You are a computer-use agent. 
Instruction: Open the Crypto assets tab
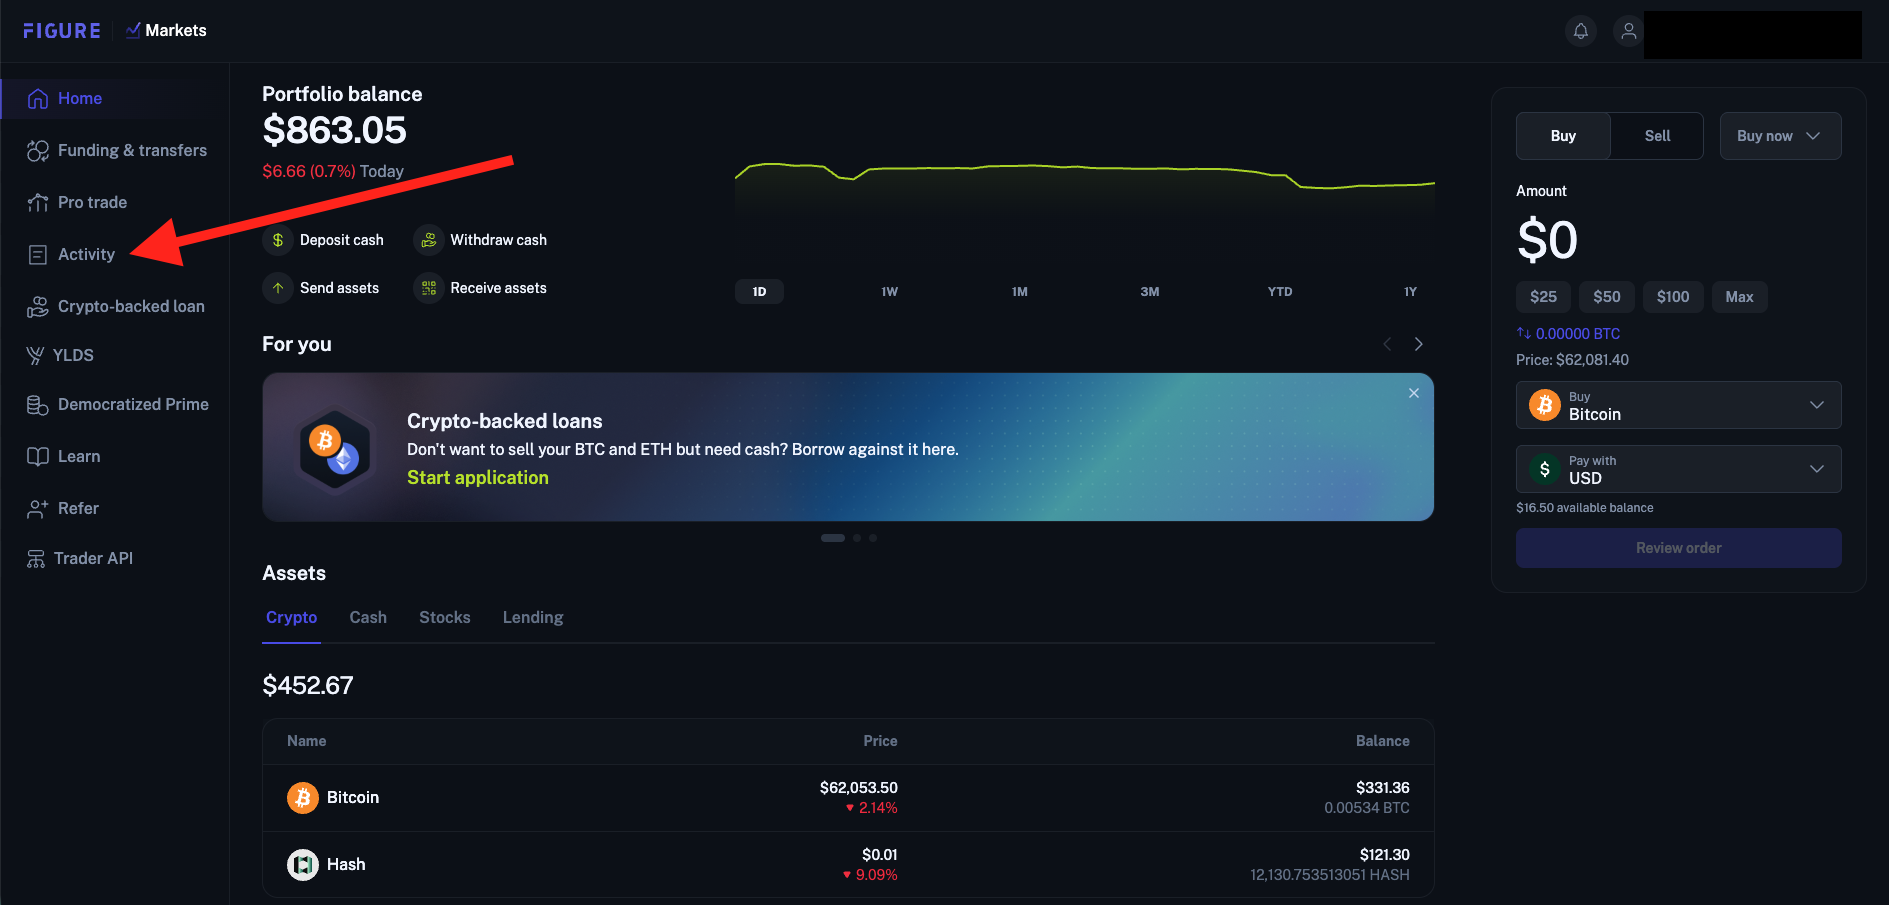pos(291,617)
